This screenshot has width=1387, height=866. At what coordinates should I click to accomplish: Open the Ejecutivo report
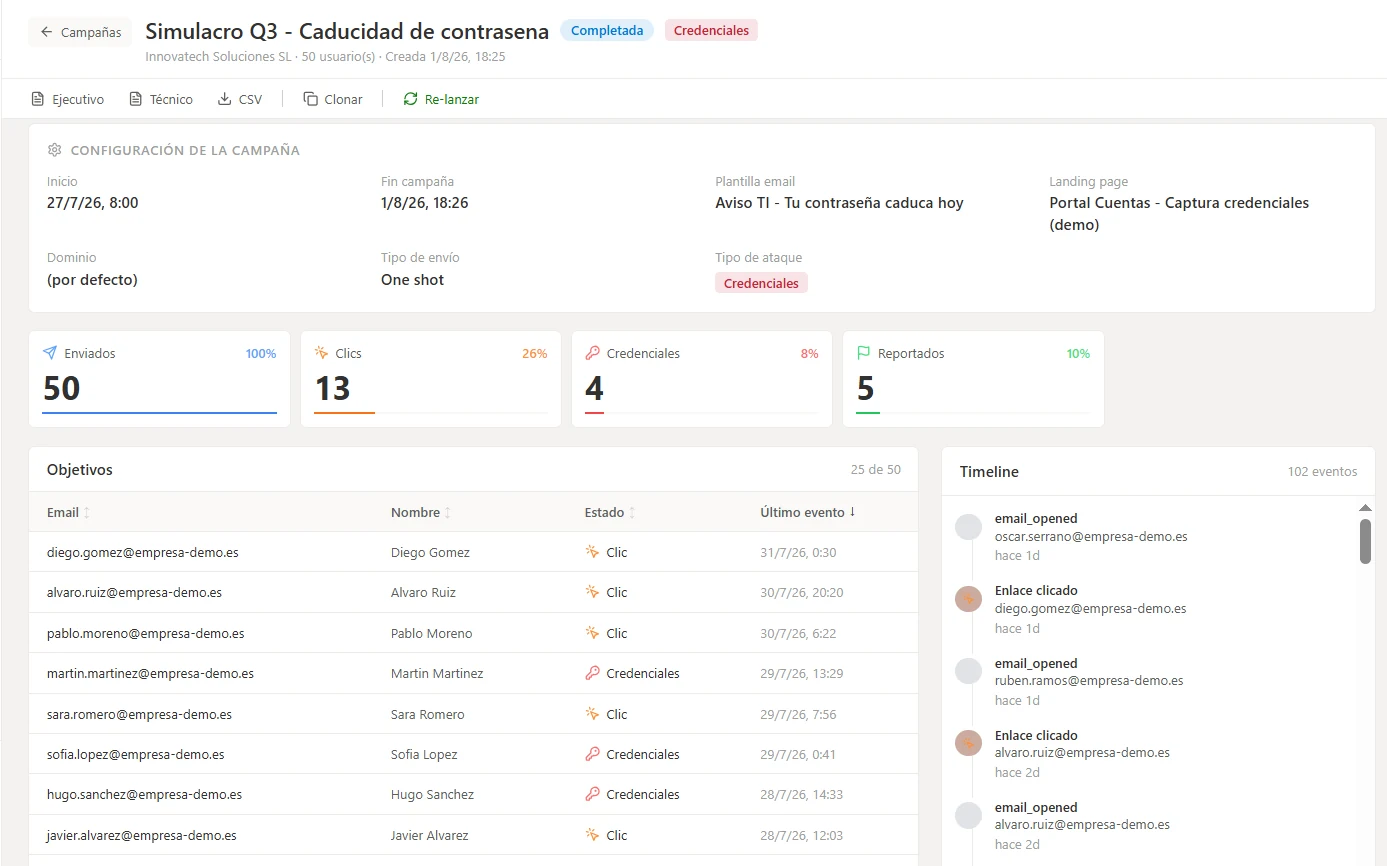point(67,99)
